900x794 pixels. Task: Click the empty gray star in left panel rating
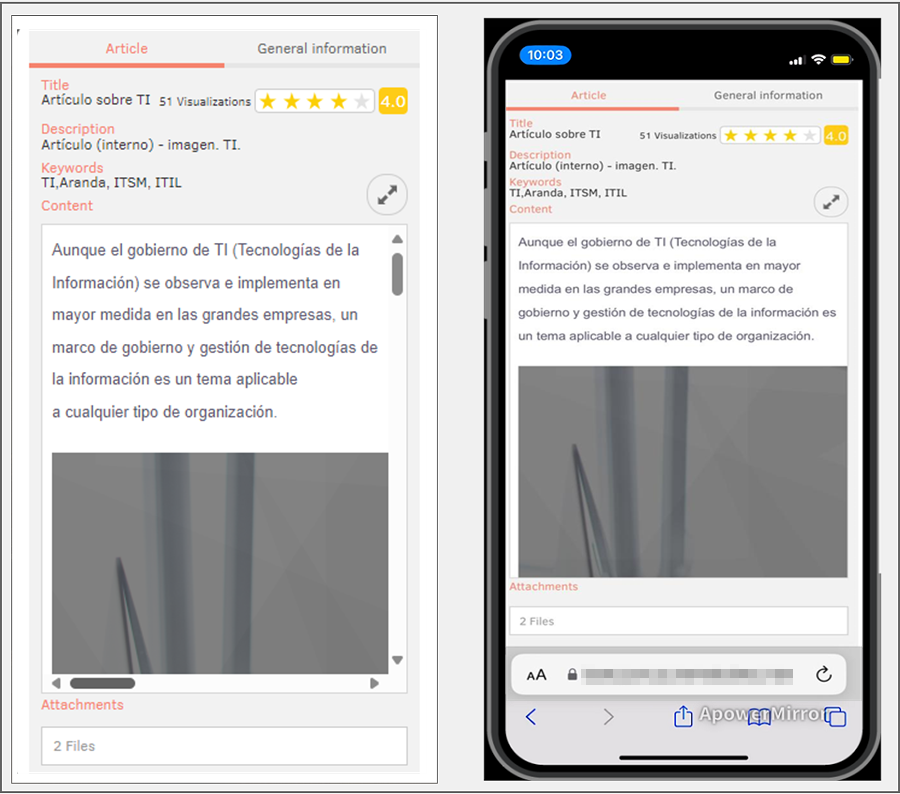click(362, 102)
